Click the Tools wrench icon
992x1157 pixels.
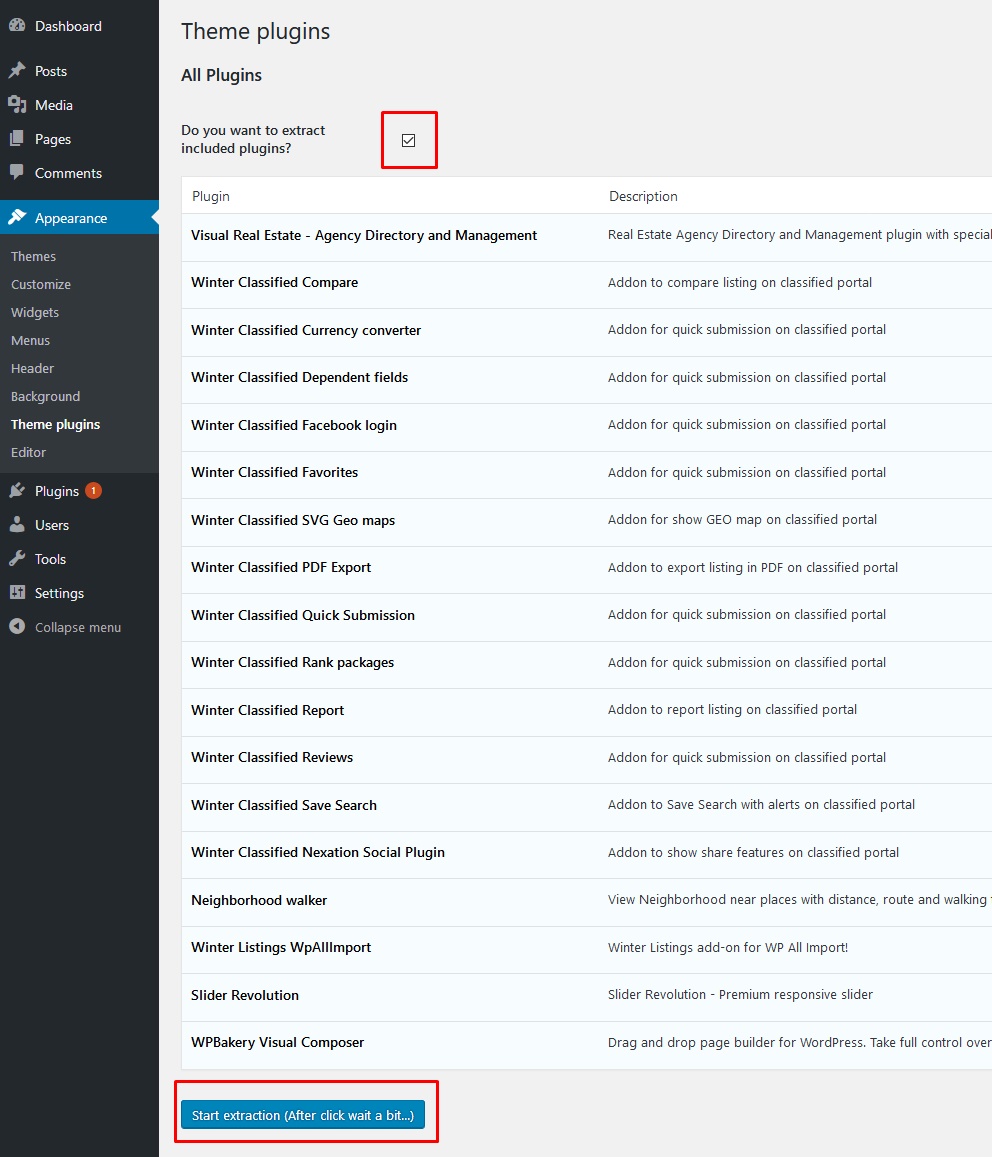(17, 559)
